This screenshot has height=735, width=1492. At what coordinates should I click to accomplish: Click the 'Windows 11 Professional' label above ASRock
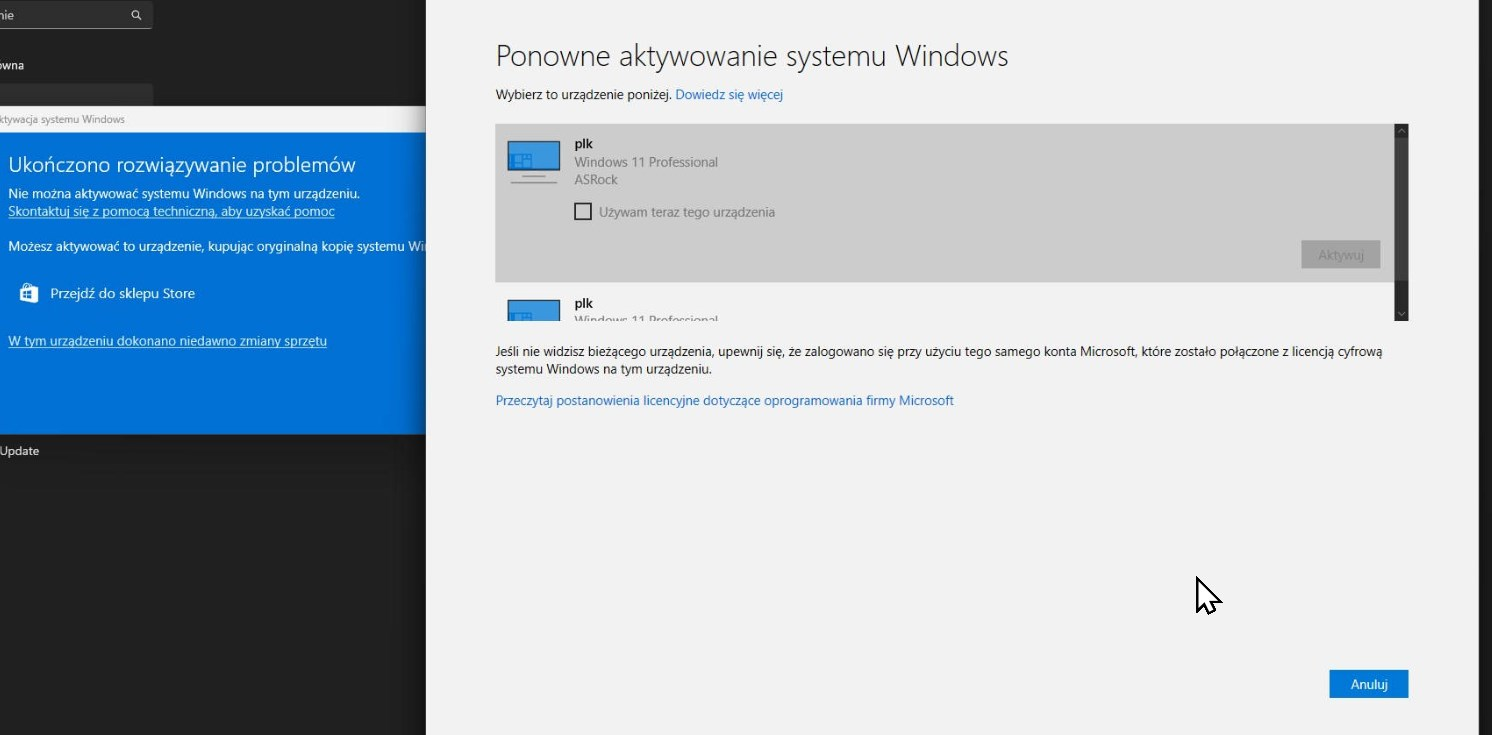646,162
